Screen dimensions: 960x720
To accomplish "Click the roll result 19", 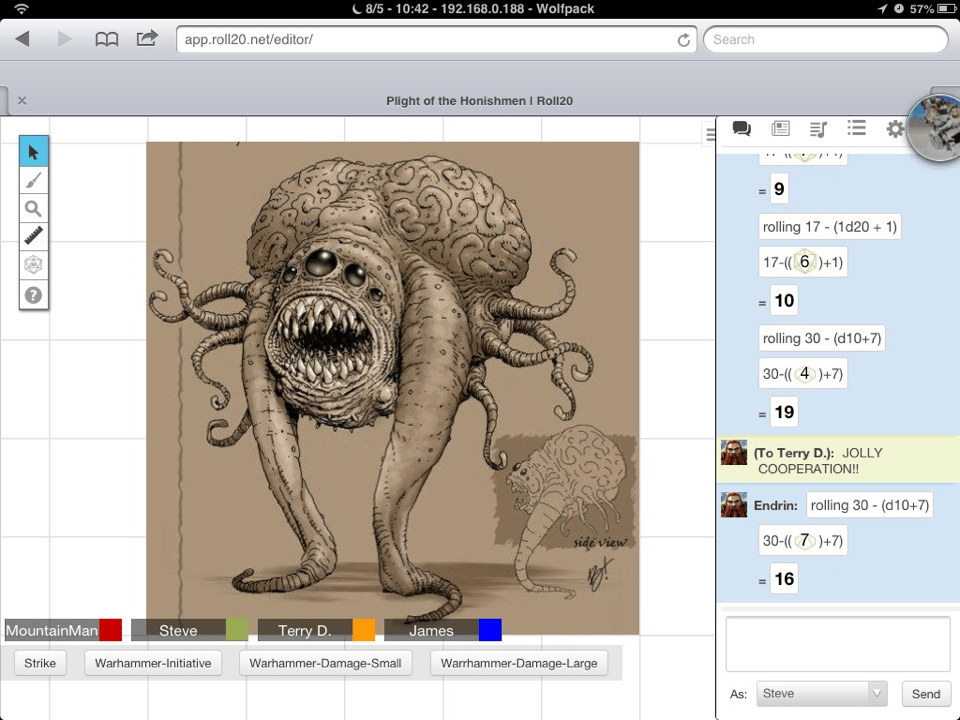I will coord(784,412).
